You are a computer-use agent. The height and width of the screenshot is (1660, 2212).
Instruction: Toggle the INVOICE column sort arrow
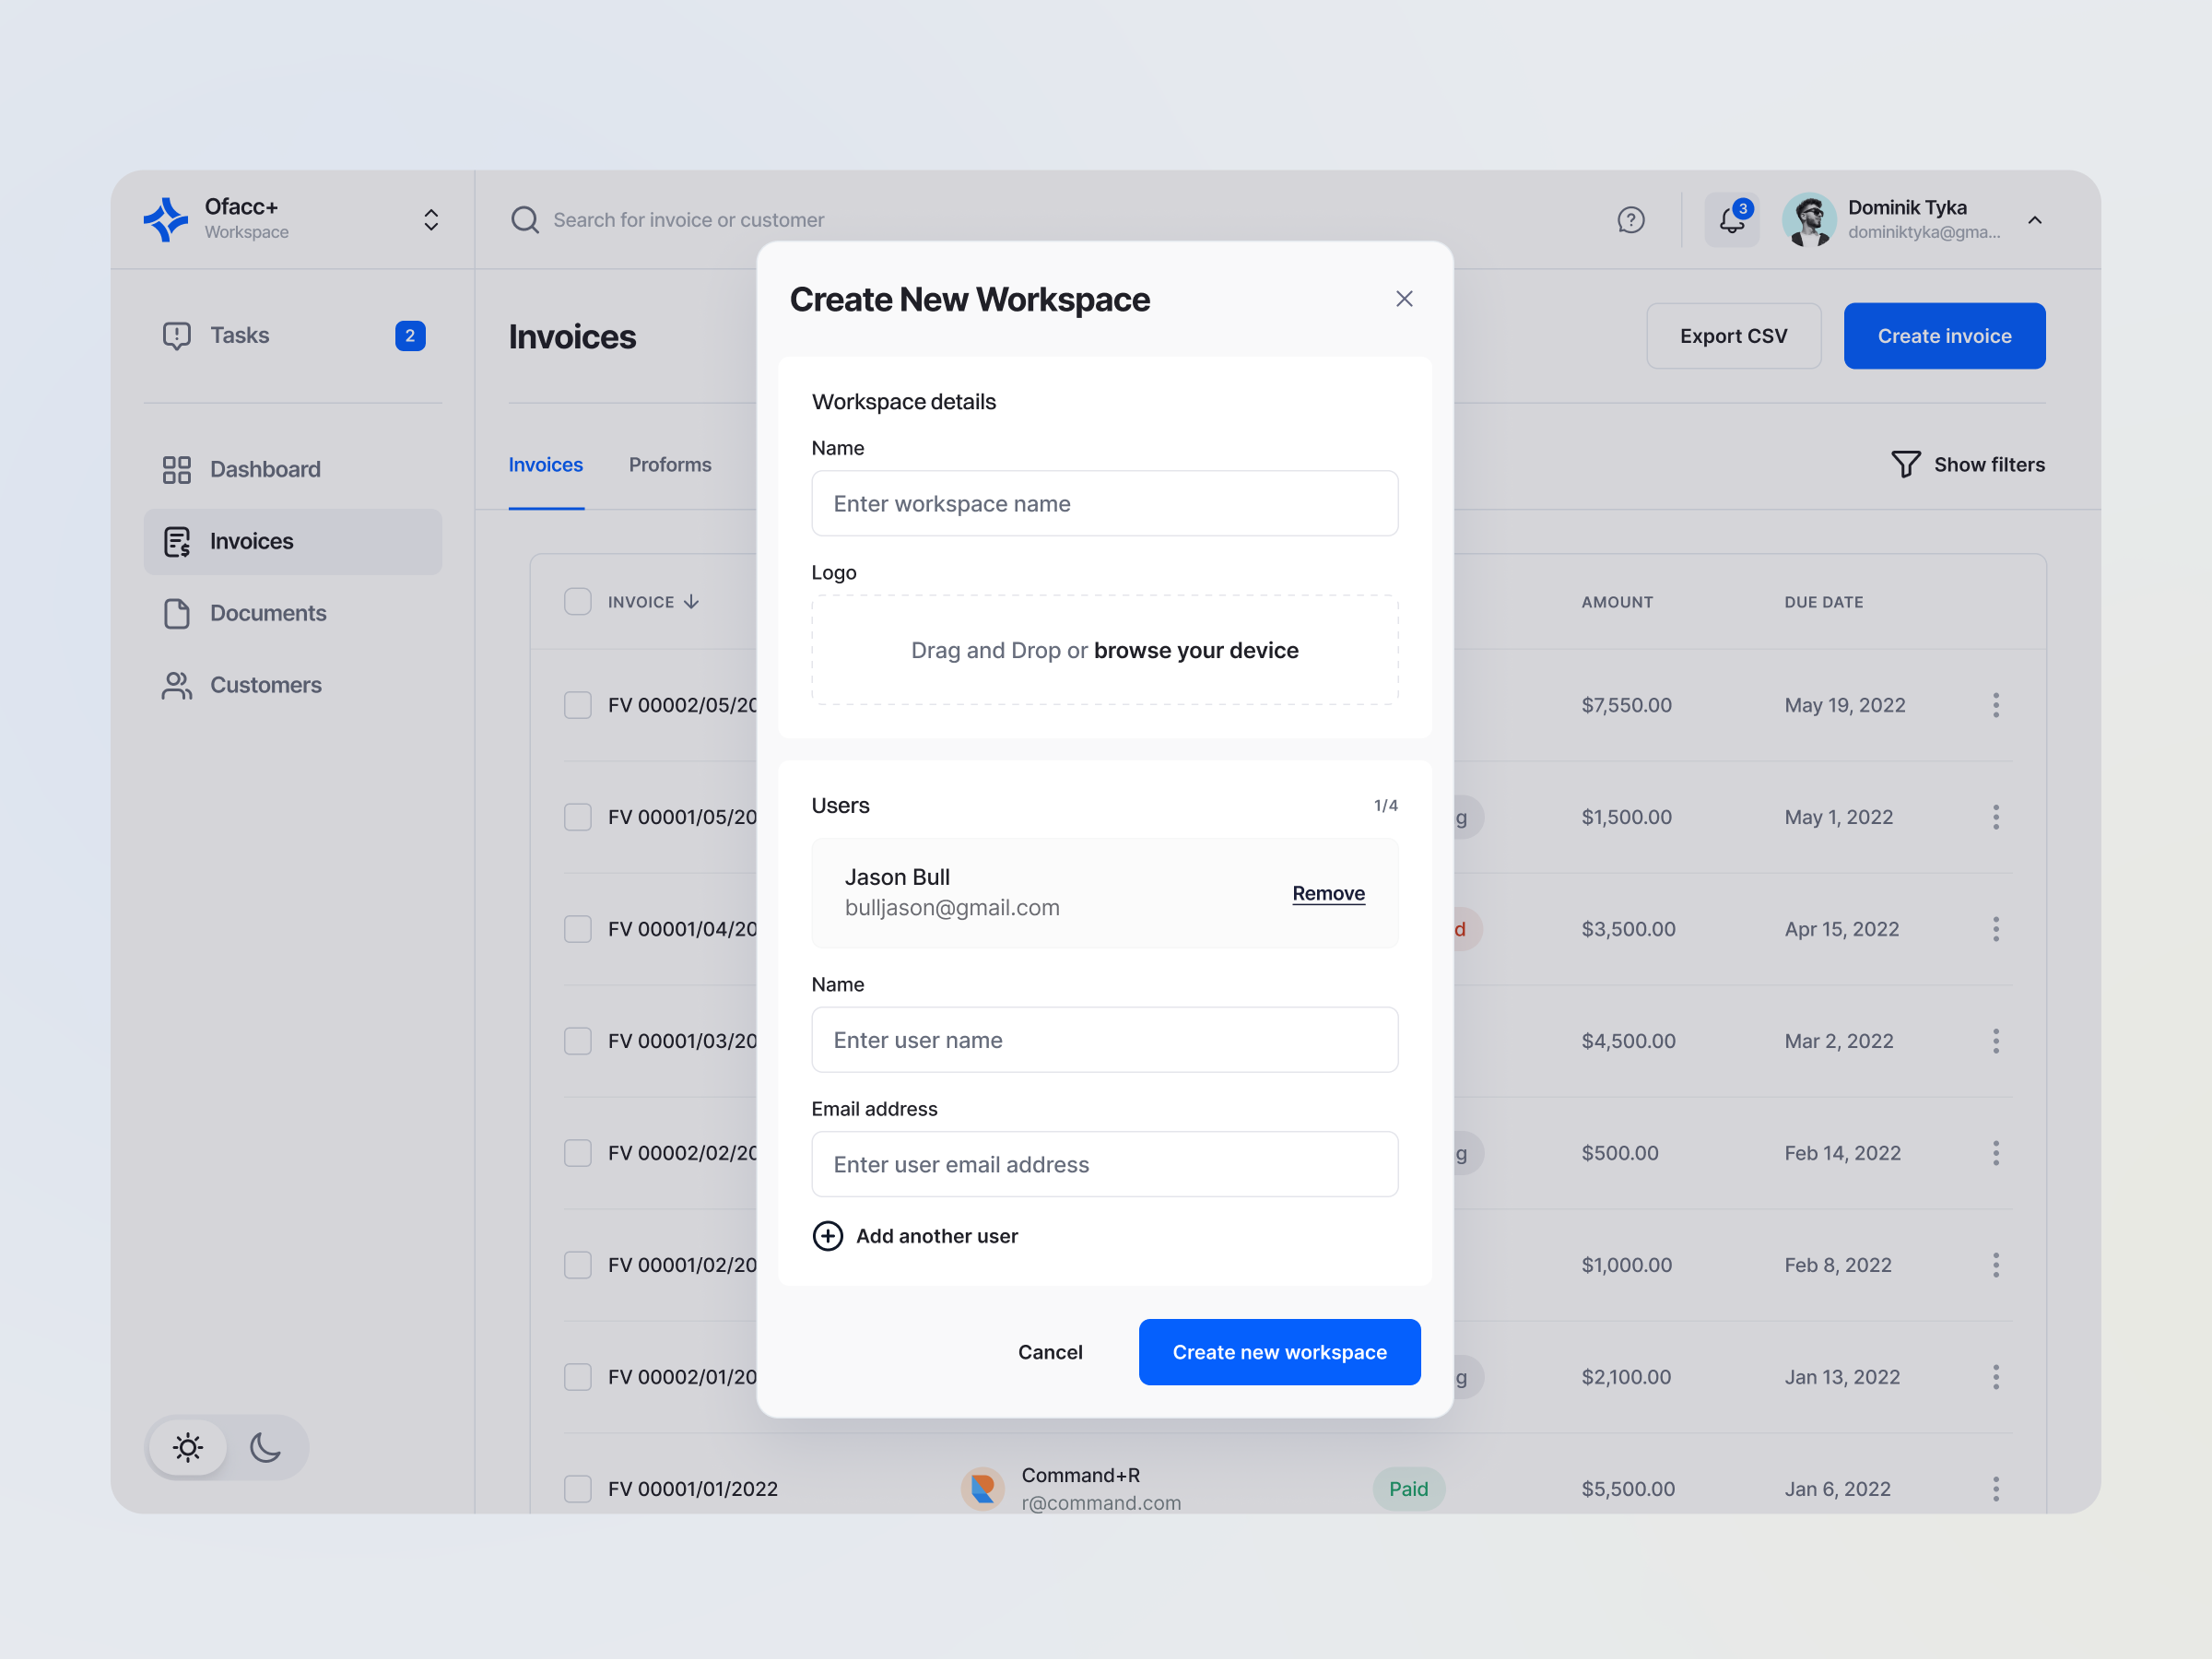(692, 601)
